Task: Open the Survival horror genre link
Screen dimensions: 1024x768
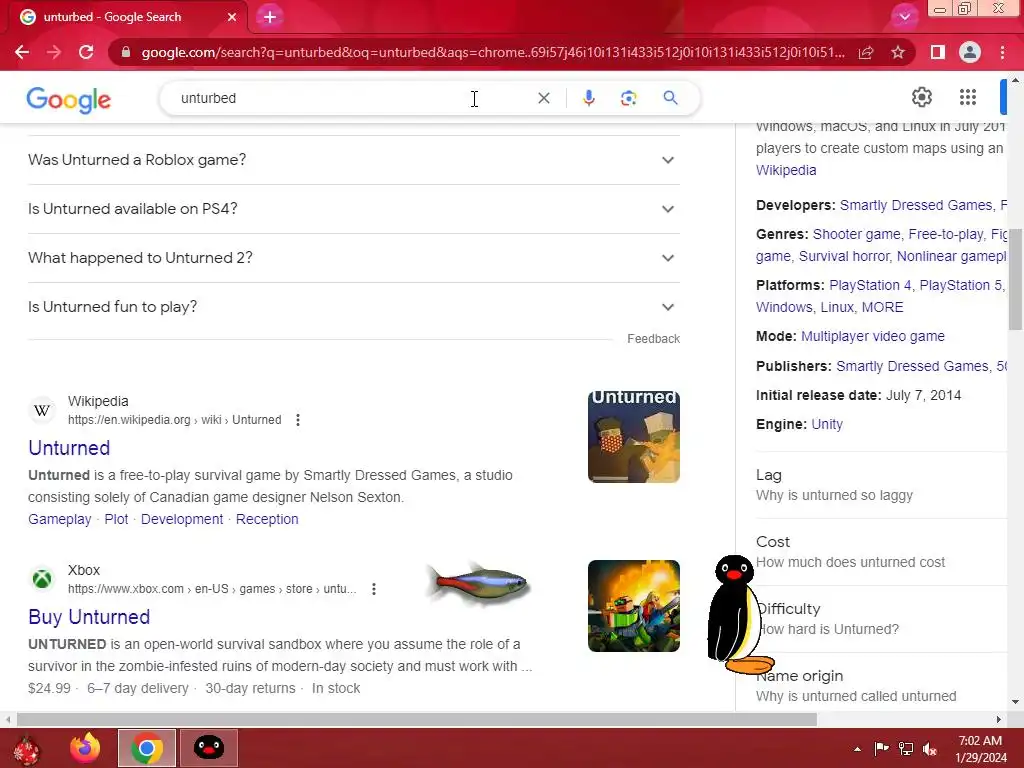Action: (x=844, y=257)
